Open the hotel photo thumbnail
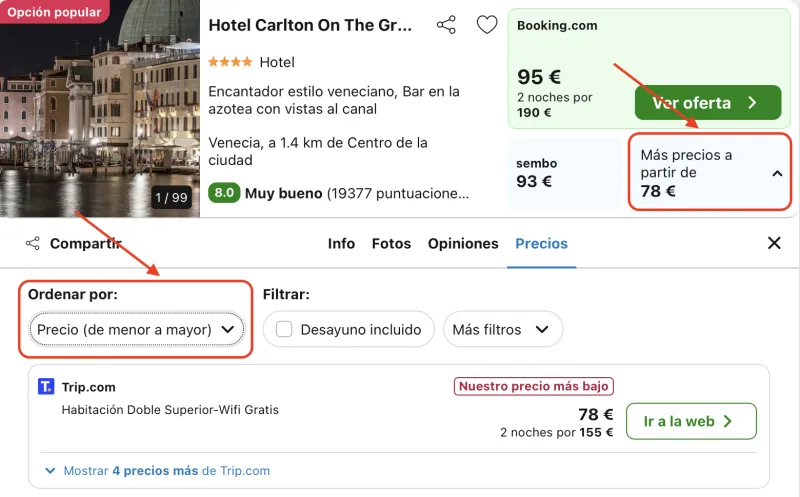The image size is (800, 497). 100,108
